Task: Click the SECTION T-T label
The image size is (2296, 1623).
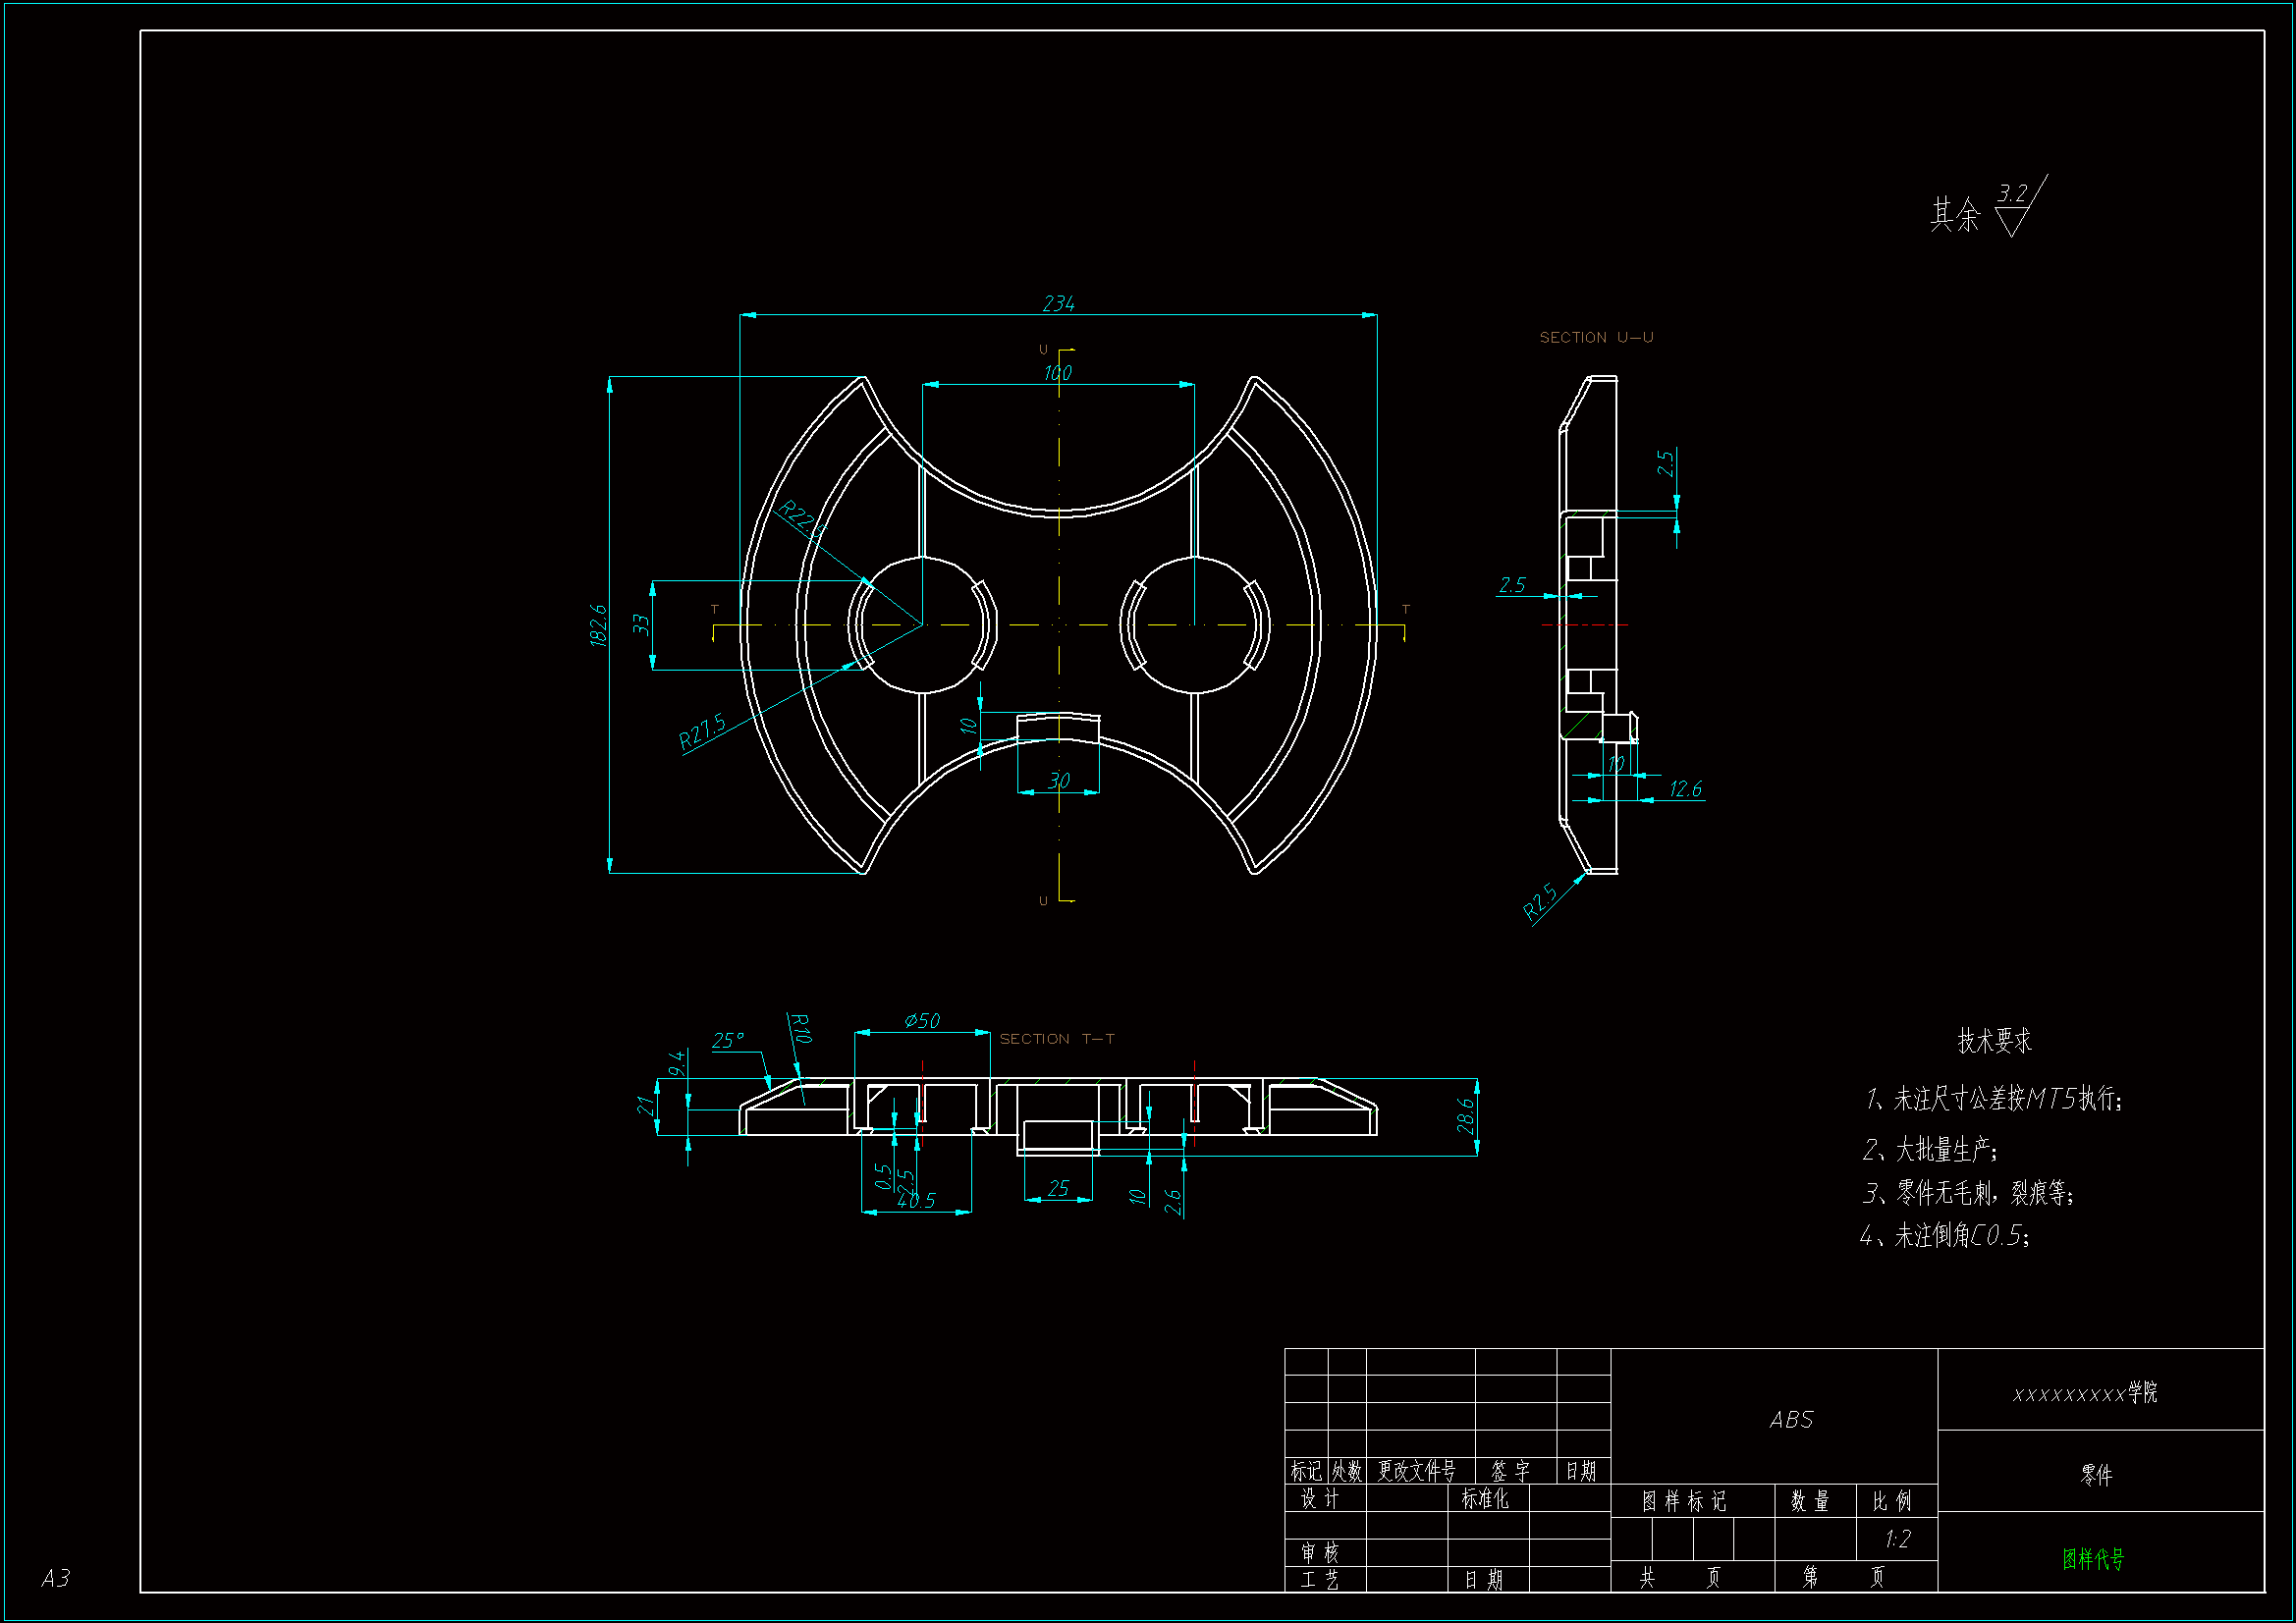Action: point(1057,1039)
